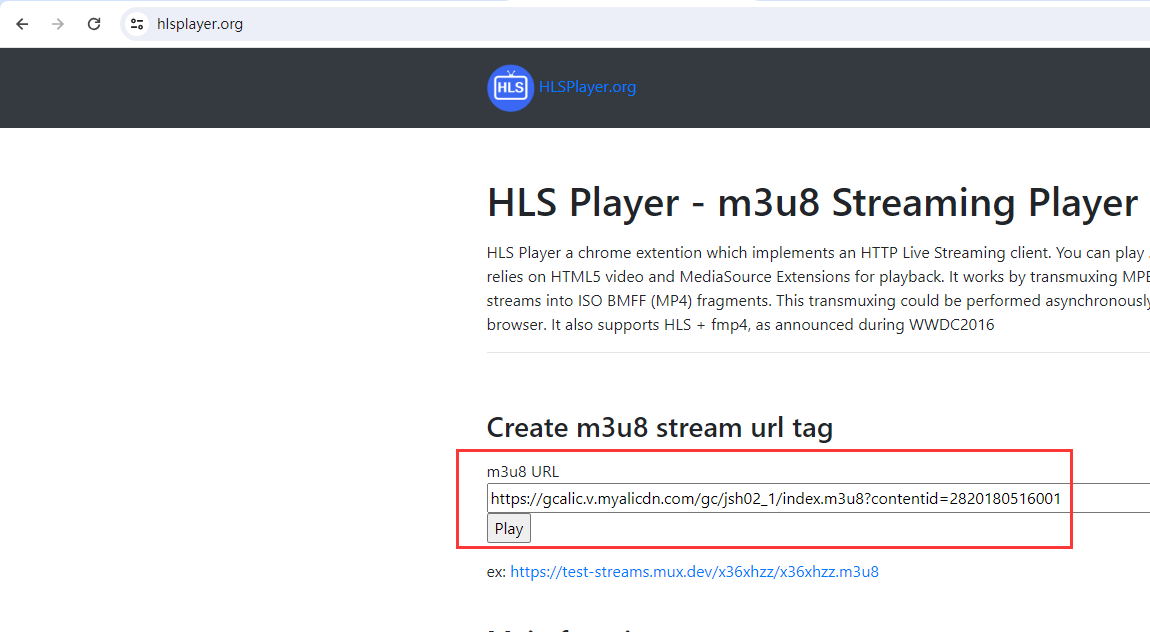Open the test-streams.mux.dev example link
Image resolution: width=1150 pixels, height=632 pixels.
click(x=695, y=572)
